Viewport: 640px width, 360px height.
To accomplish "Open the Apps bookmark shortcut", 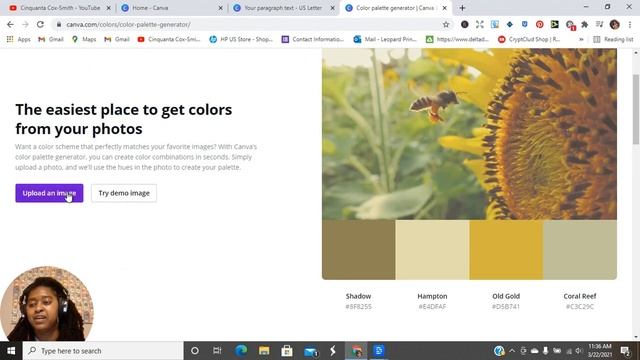I will click(x=18, y=39).
